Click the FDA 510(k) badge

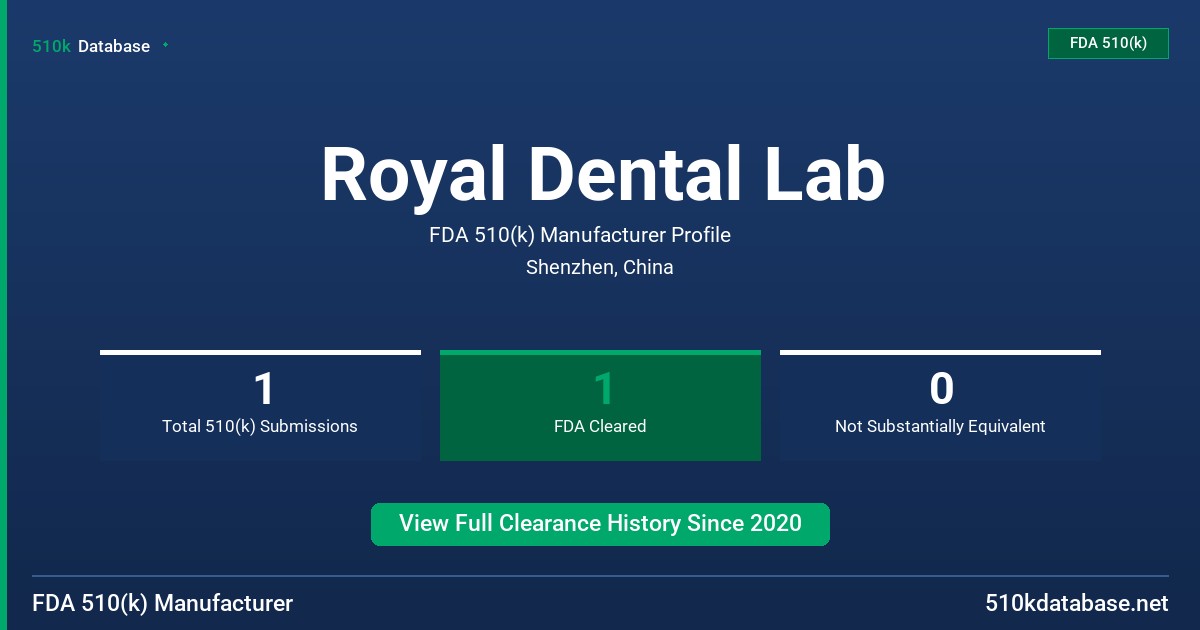click(x=1108, y=43)
